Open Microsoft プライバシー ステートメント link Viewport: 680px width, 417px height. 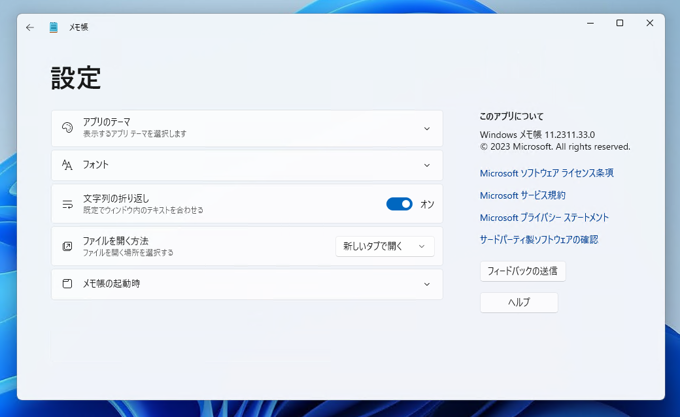[x=544, y=218]
